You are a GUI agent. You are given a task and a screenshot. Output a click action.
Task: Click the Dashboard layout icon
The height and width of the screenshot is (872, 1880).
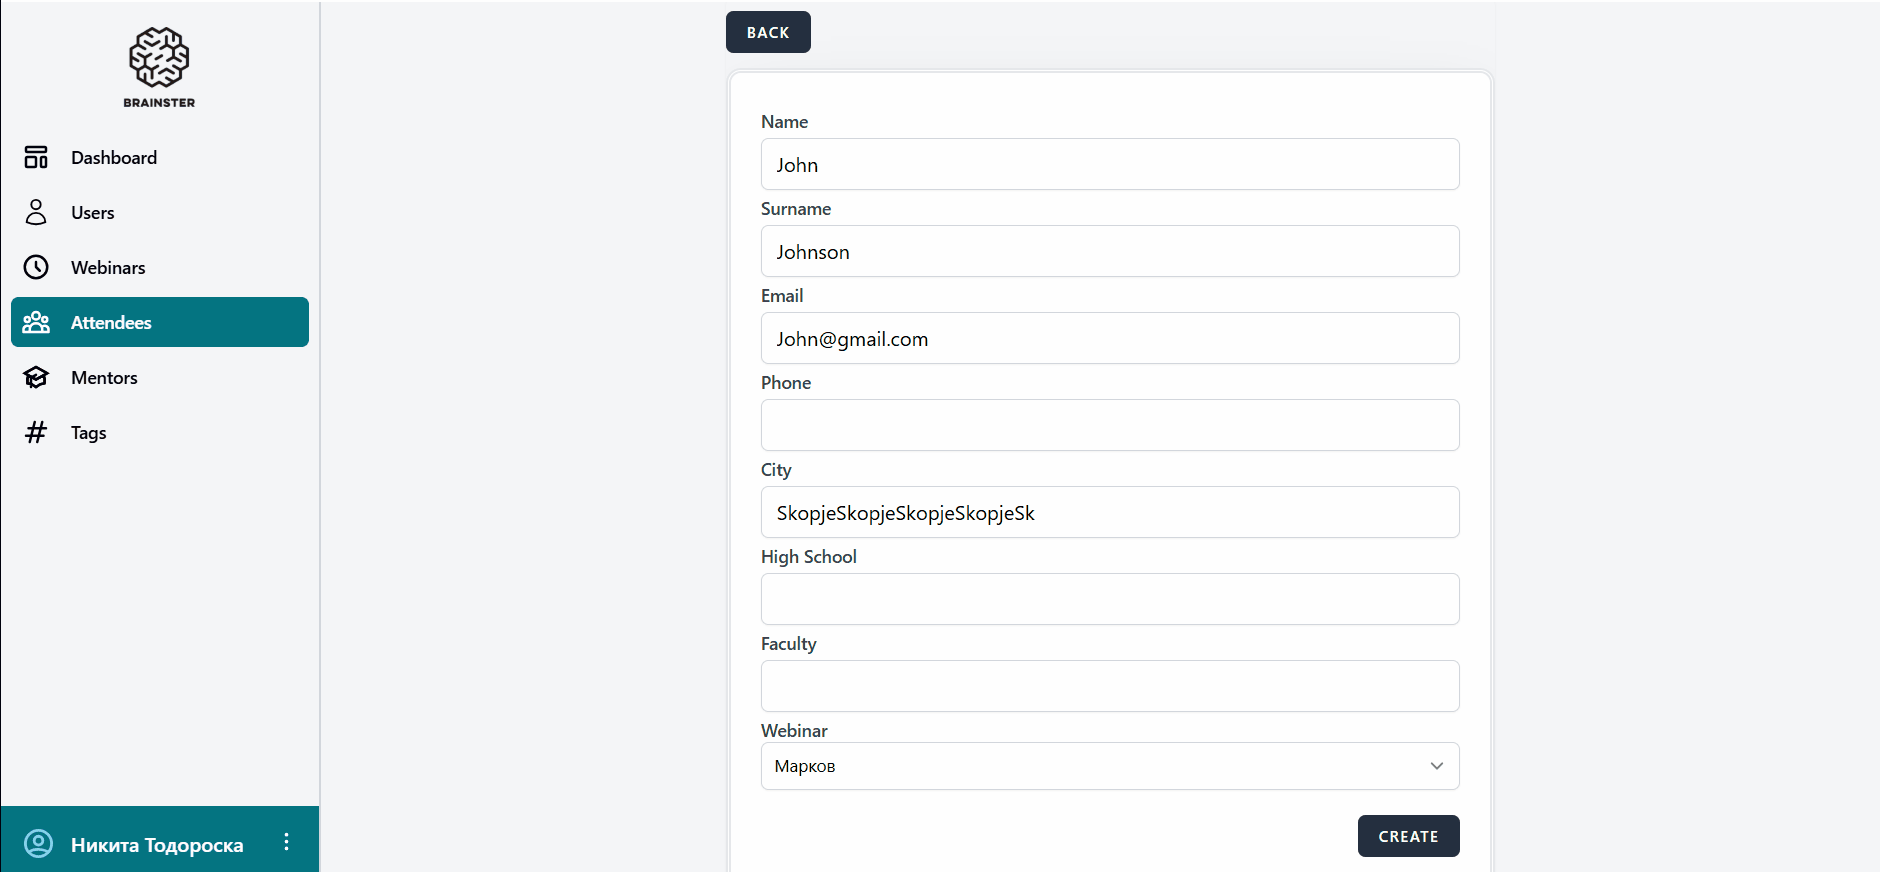click(36, 157)
